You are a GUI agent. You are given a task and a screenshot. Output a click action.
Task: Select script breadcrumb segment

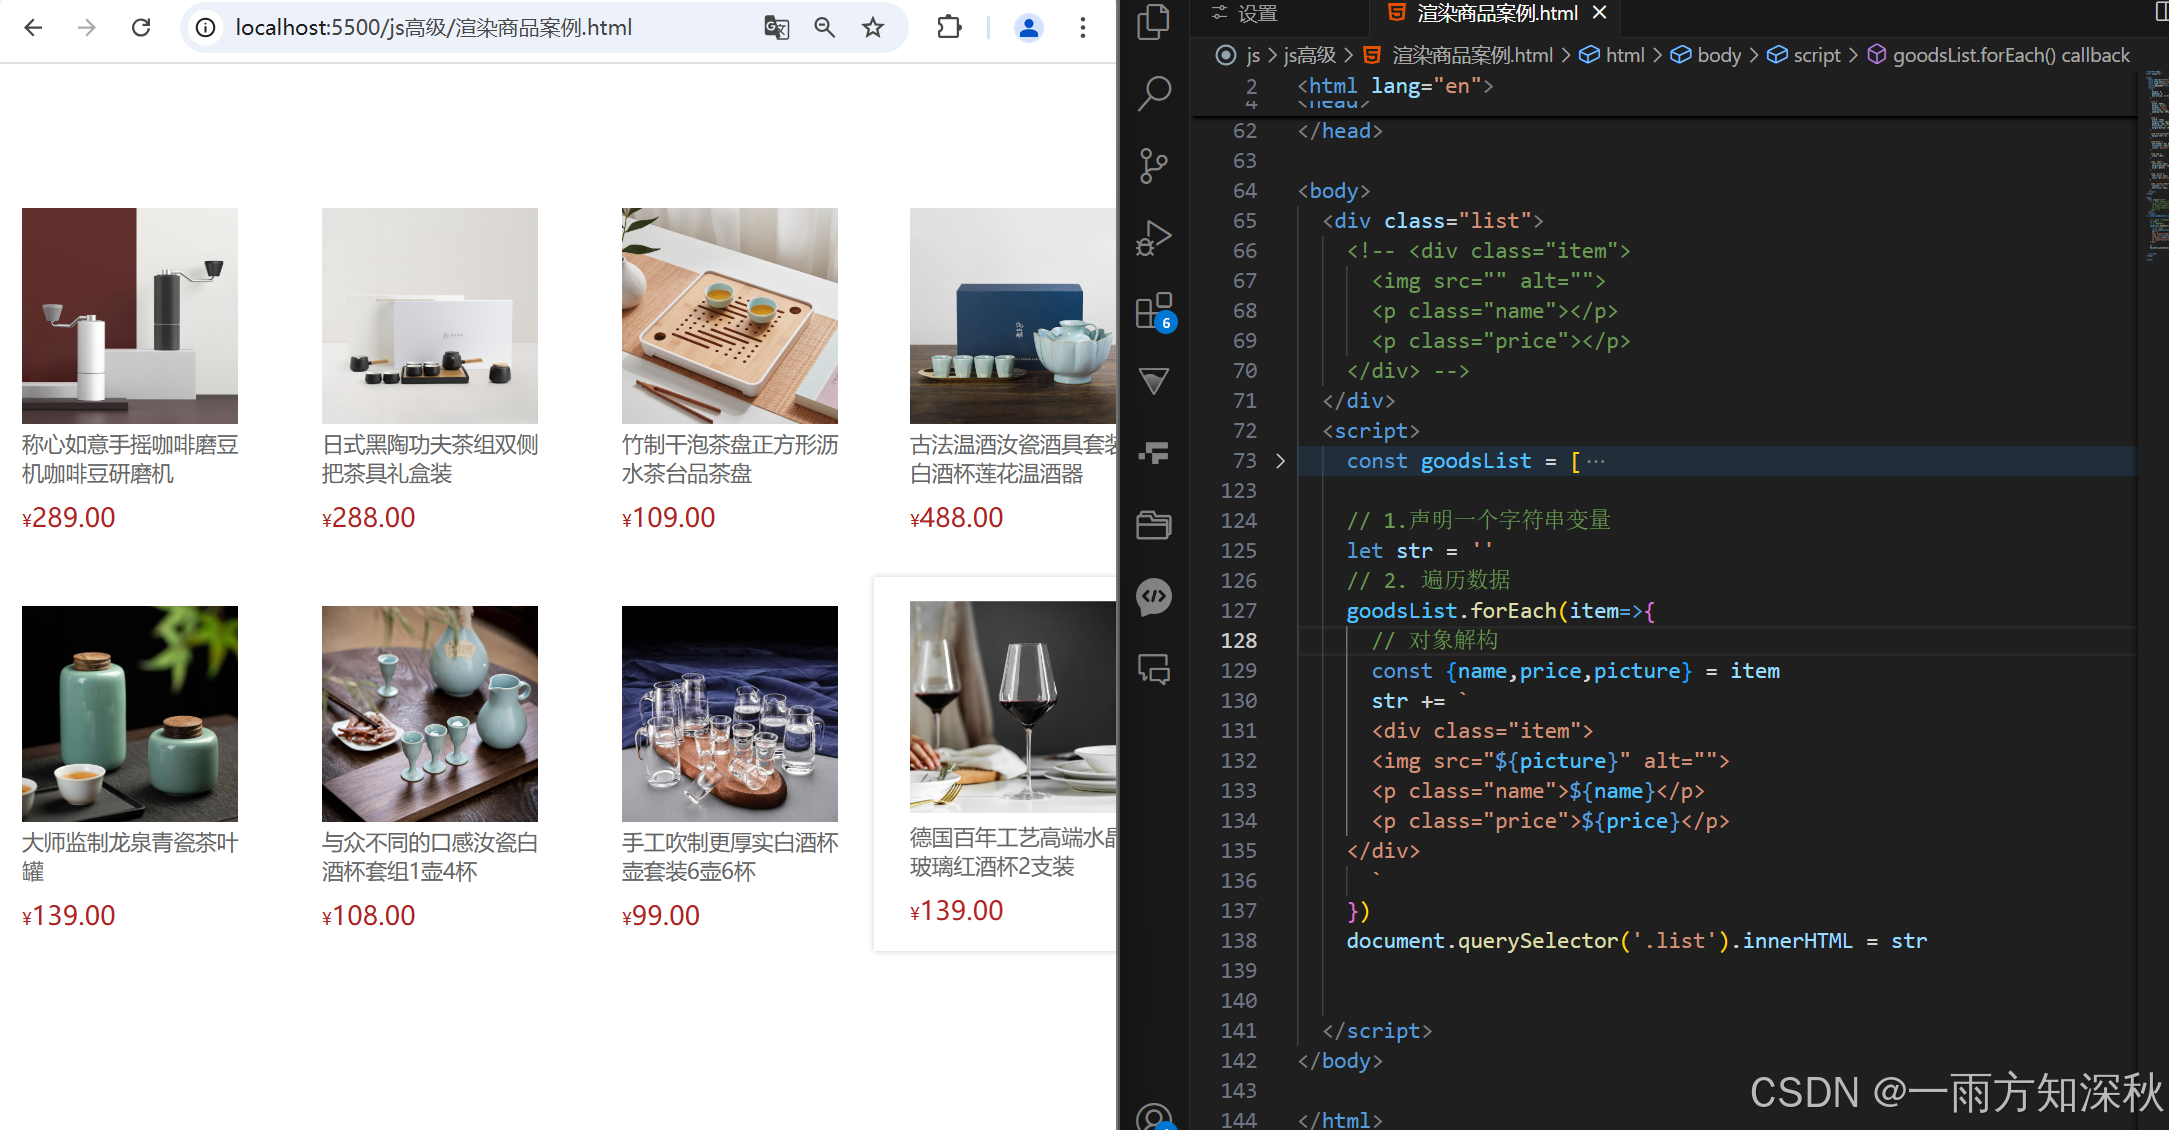pyautogui.click(x=1816, y=55)
